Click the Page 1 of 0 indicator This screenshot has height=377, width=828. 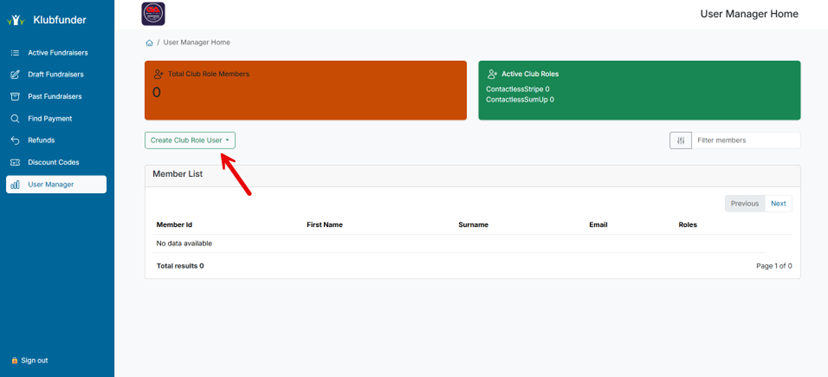(x=774, y=266)
